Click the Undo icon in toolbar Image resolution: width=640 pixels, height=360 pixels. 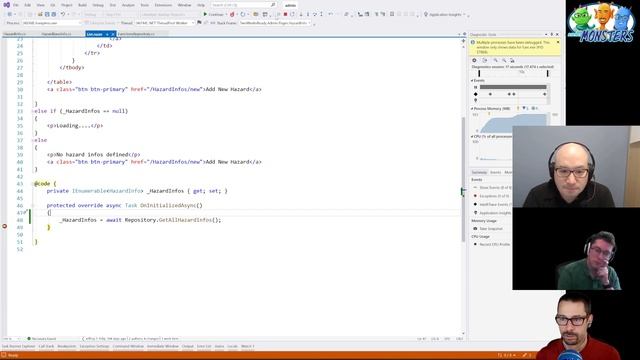click(63, 14)
